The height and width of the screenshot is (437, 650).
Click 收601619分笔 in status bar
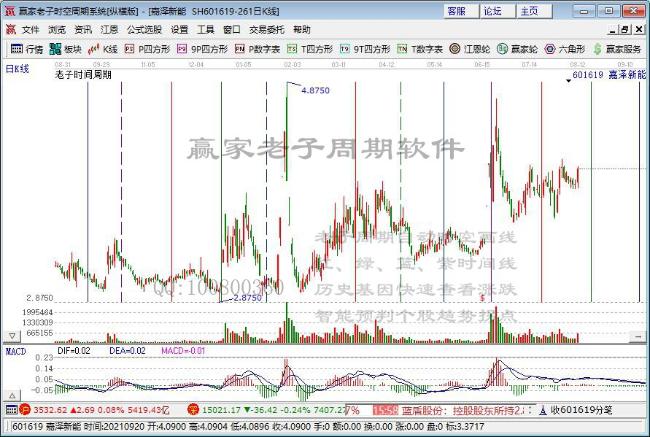[x=581, y=410]
